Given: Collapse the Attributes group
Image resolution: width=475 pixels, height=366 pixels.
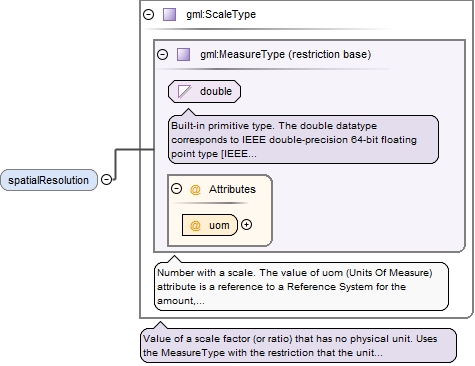Looking at the screenshot, I should [176, 189].
